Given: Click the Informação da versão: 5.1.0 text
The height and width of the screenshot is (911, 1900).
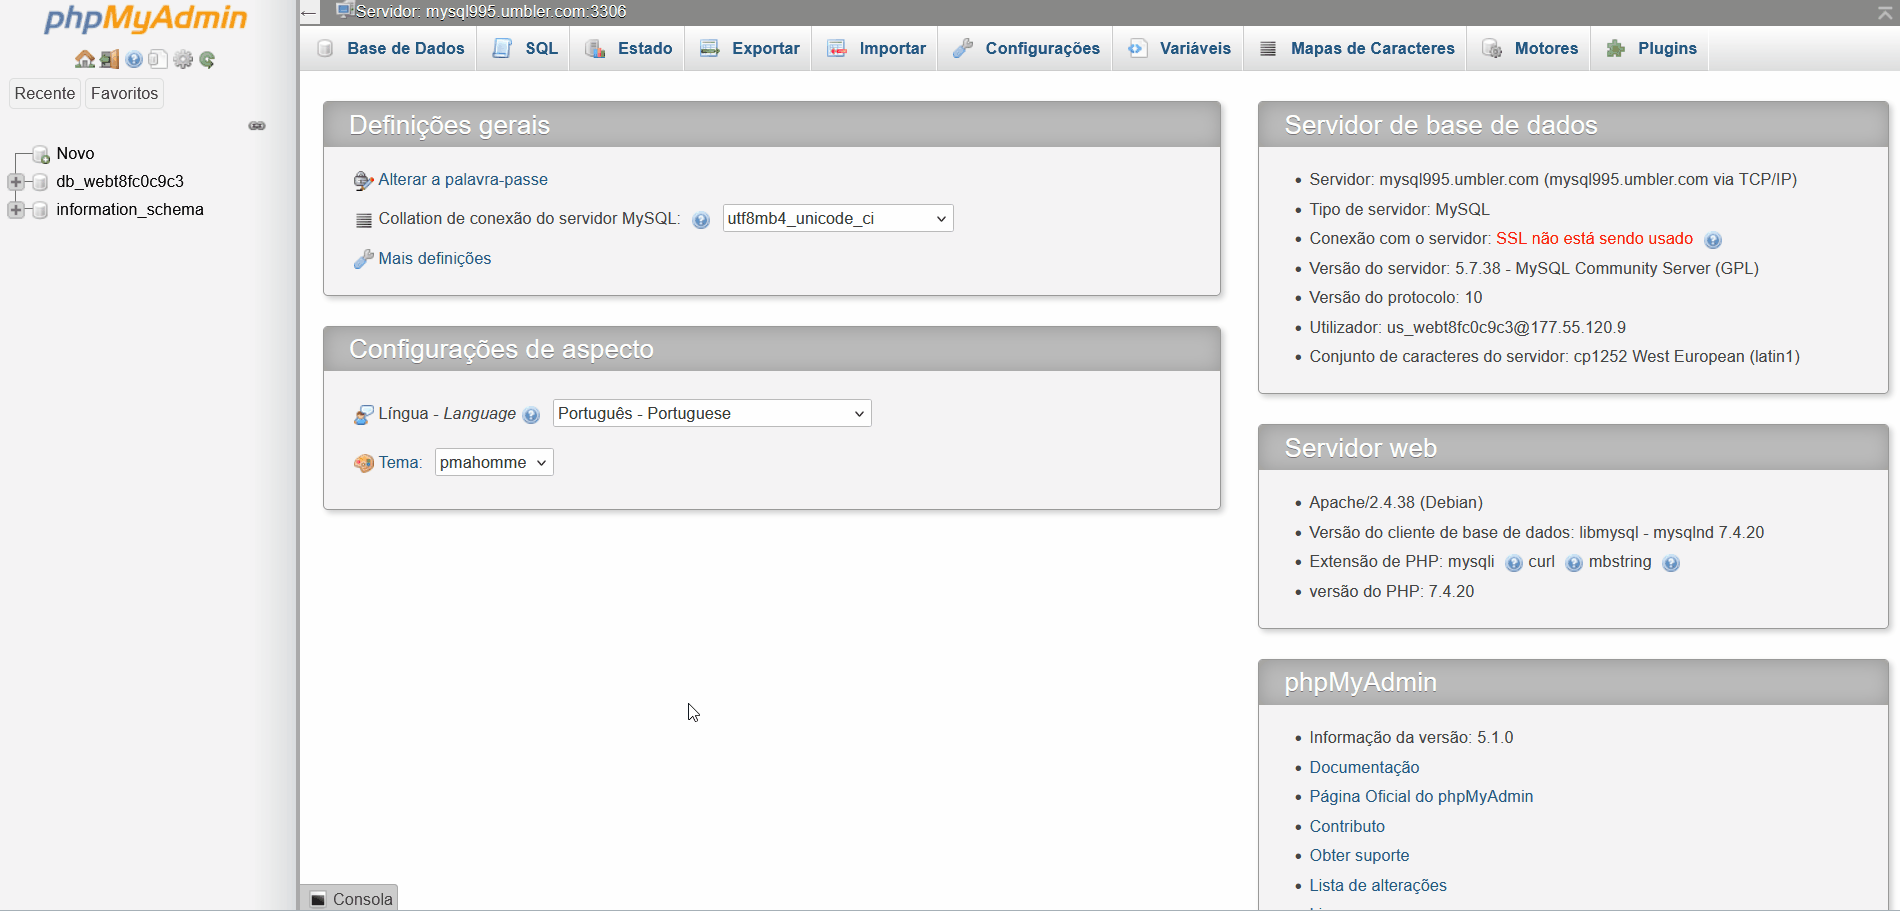Looking at the screenshot, I should 1411,738.
